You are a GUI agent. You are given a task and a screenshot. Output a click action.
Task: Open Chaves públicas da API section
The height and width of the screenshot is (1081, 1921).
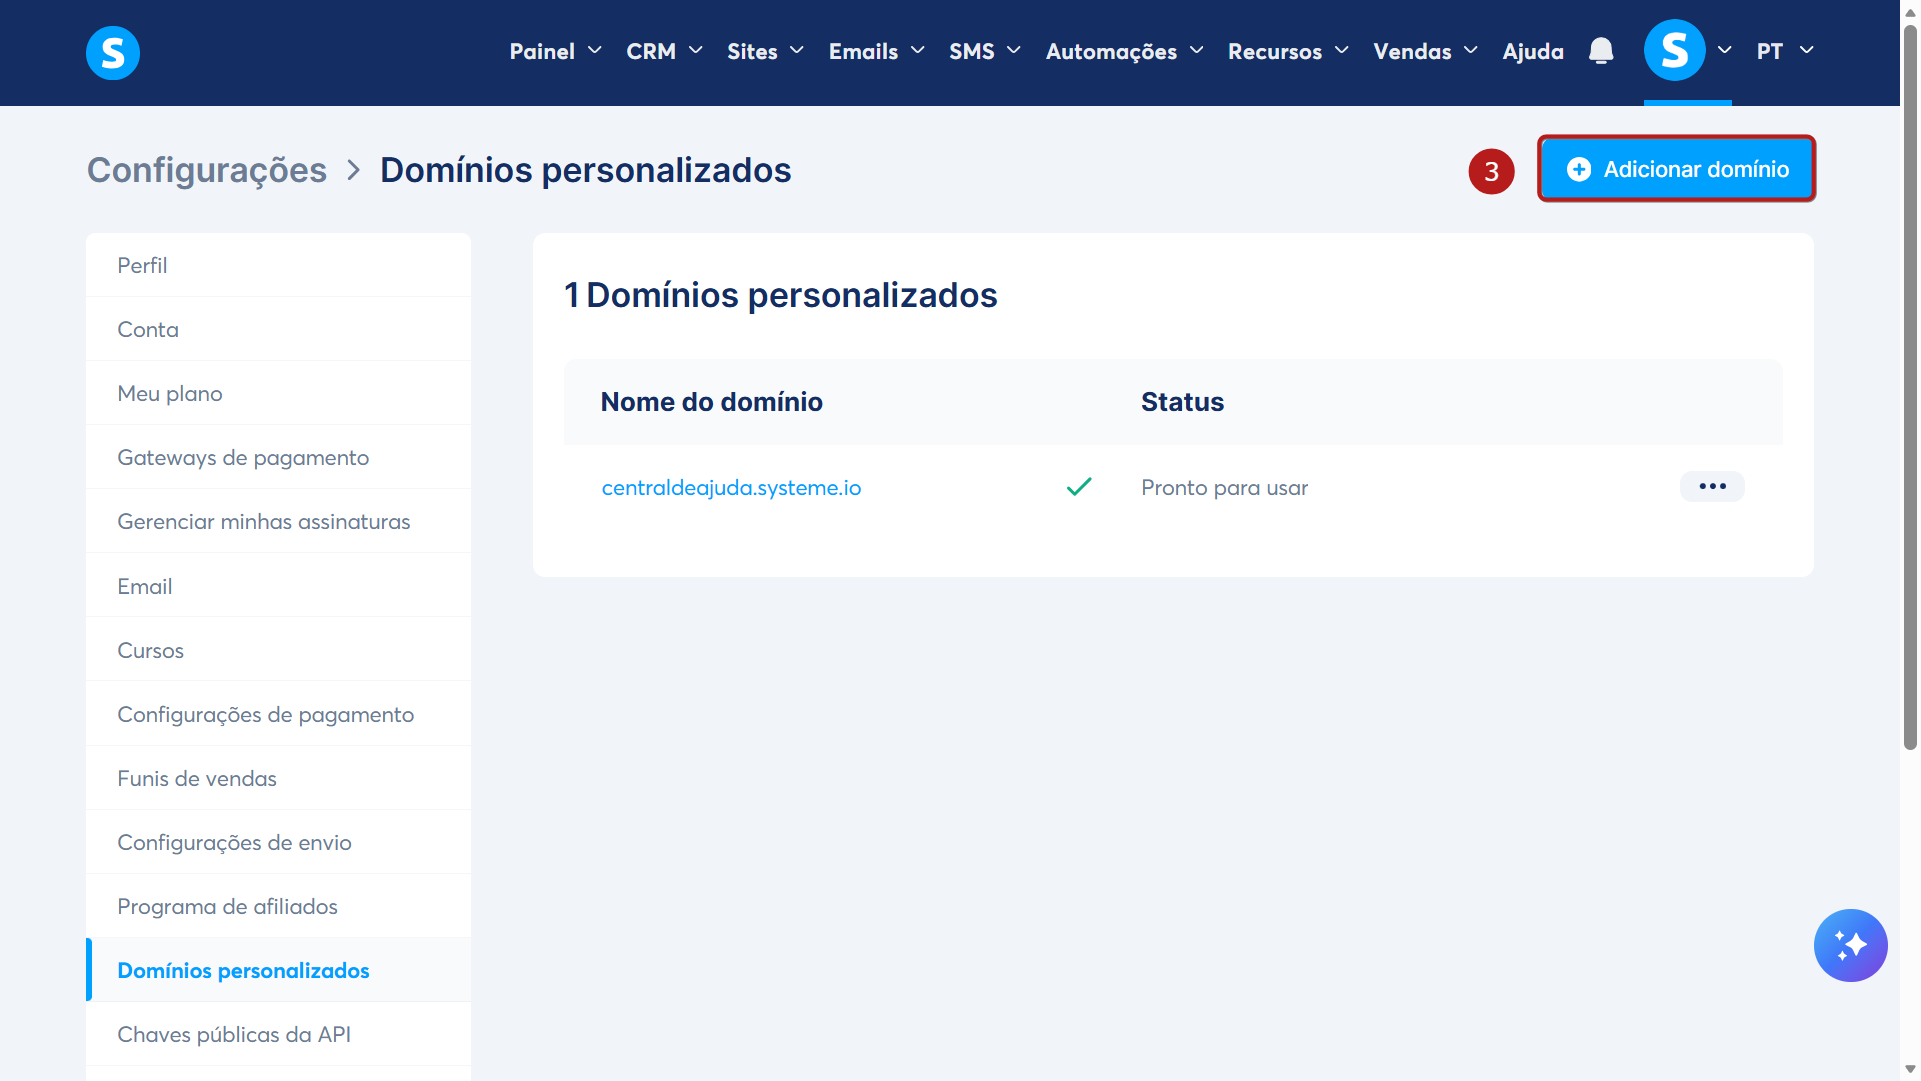(234, 1035)
